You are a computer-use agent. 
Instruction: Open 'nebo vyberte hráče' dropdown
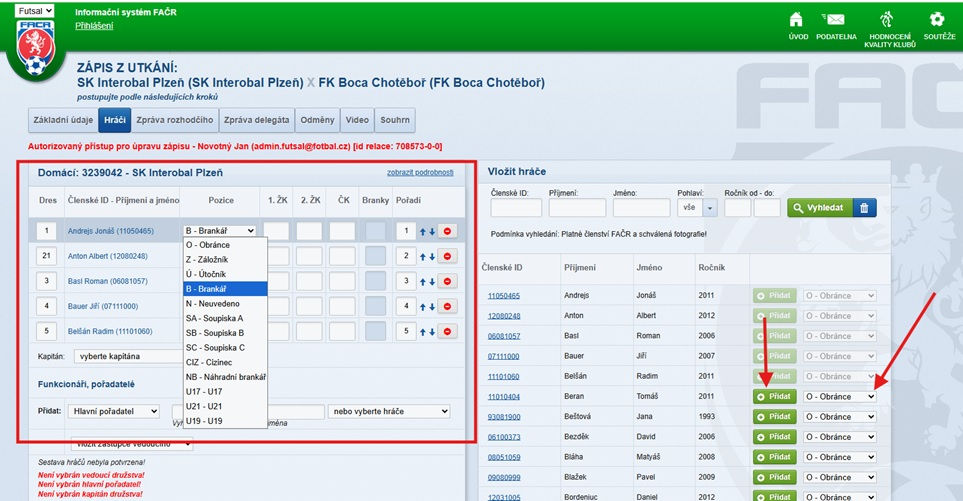click(x=389, y=411)
